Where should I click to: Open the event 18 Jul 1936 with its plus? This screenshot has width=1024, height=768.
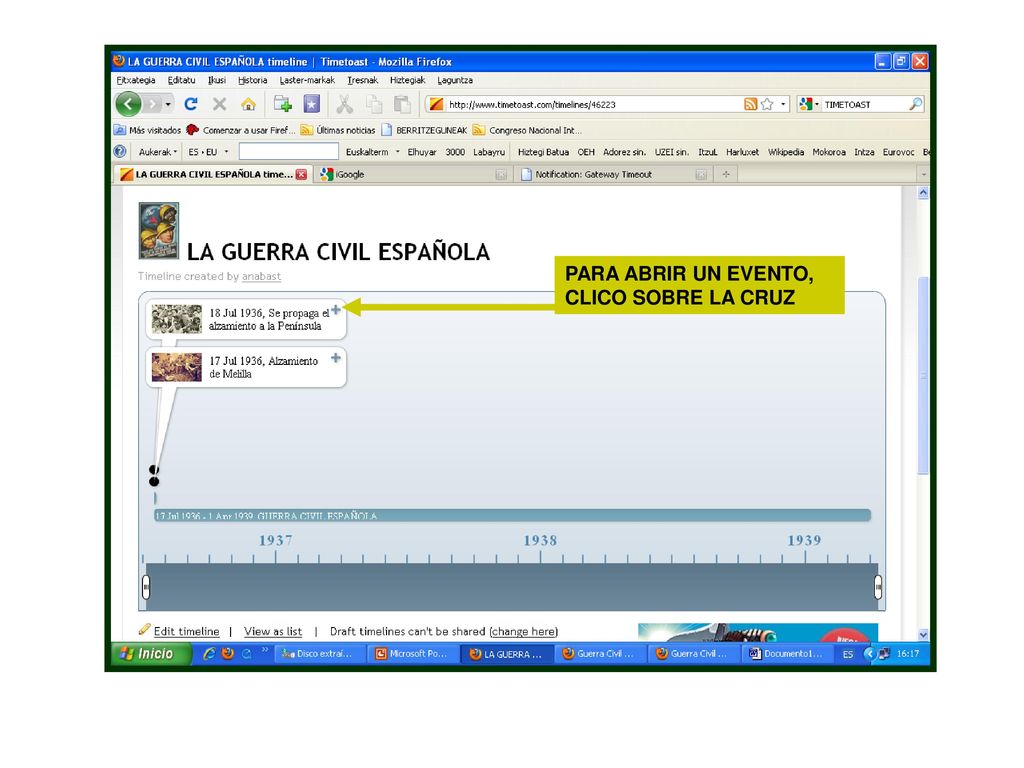336,310
